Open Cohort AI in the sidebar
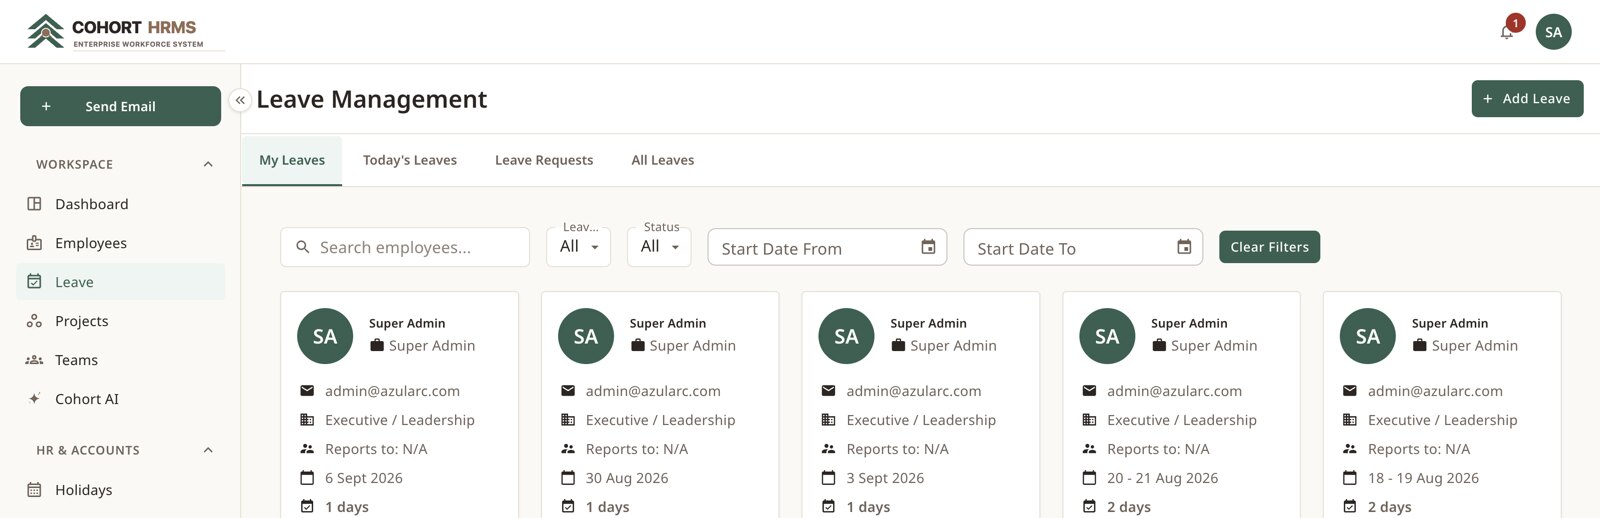Image resolution: width=1600 pixels, height=518 pixels. click(121, 399)
